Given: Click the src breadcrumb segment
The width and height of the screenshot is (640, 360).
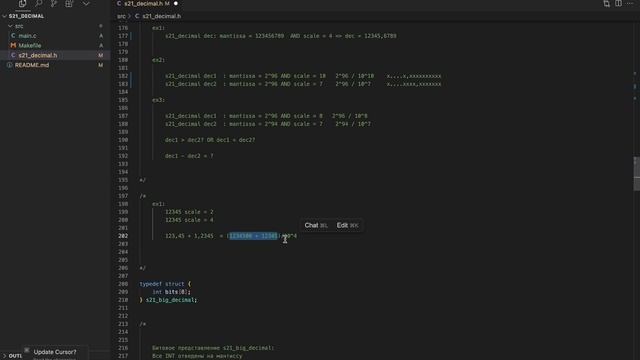Looking at the screenshot, I should pyautogui.click(x=121, y=16).
